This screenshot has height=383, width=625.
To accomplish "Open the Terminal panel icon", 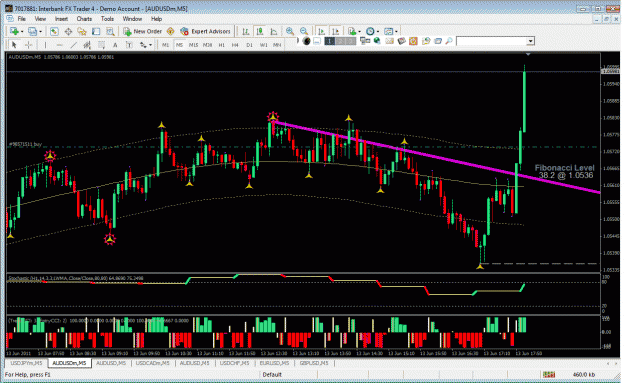I will [x=96, y=31].
